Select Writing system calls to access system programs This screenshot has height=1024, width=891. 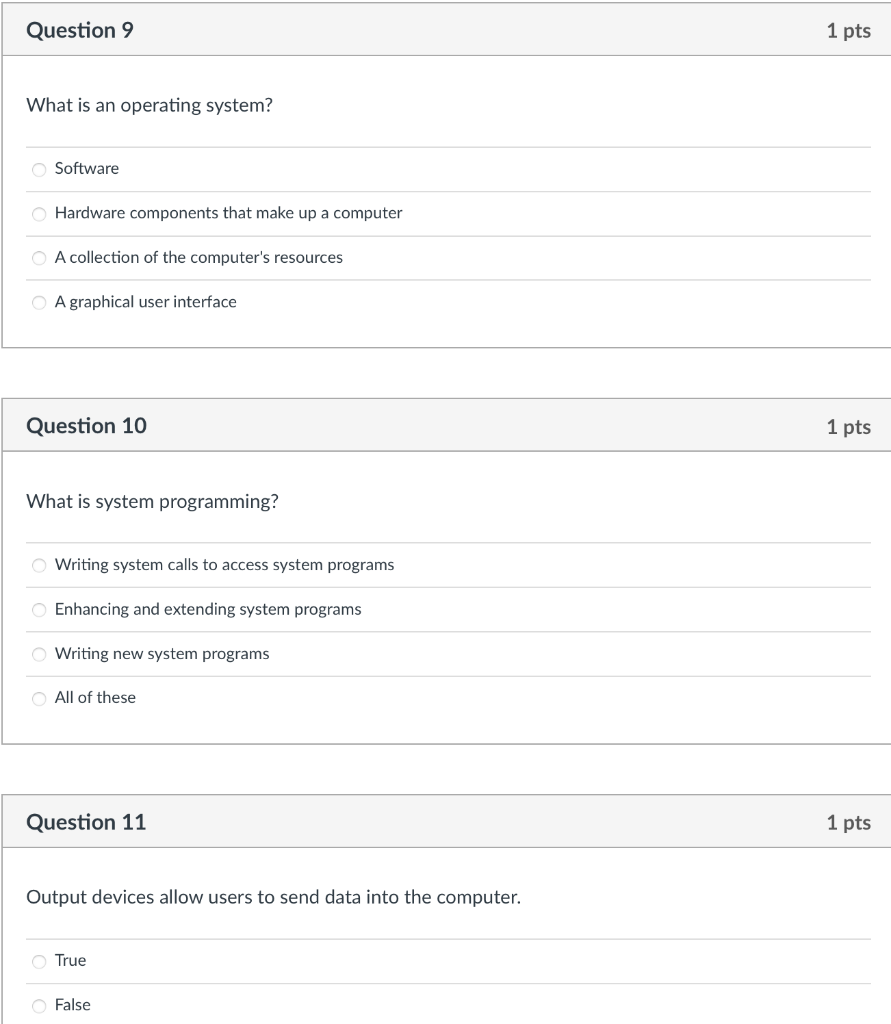click(x=38, y=565)
